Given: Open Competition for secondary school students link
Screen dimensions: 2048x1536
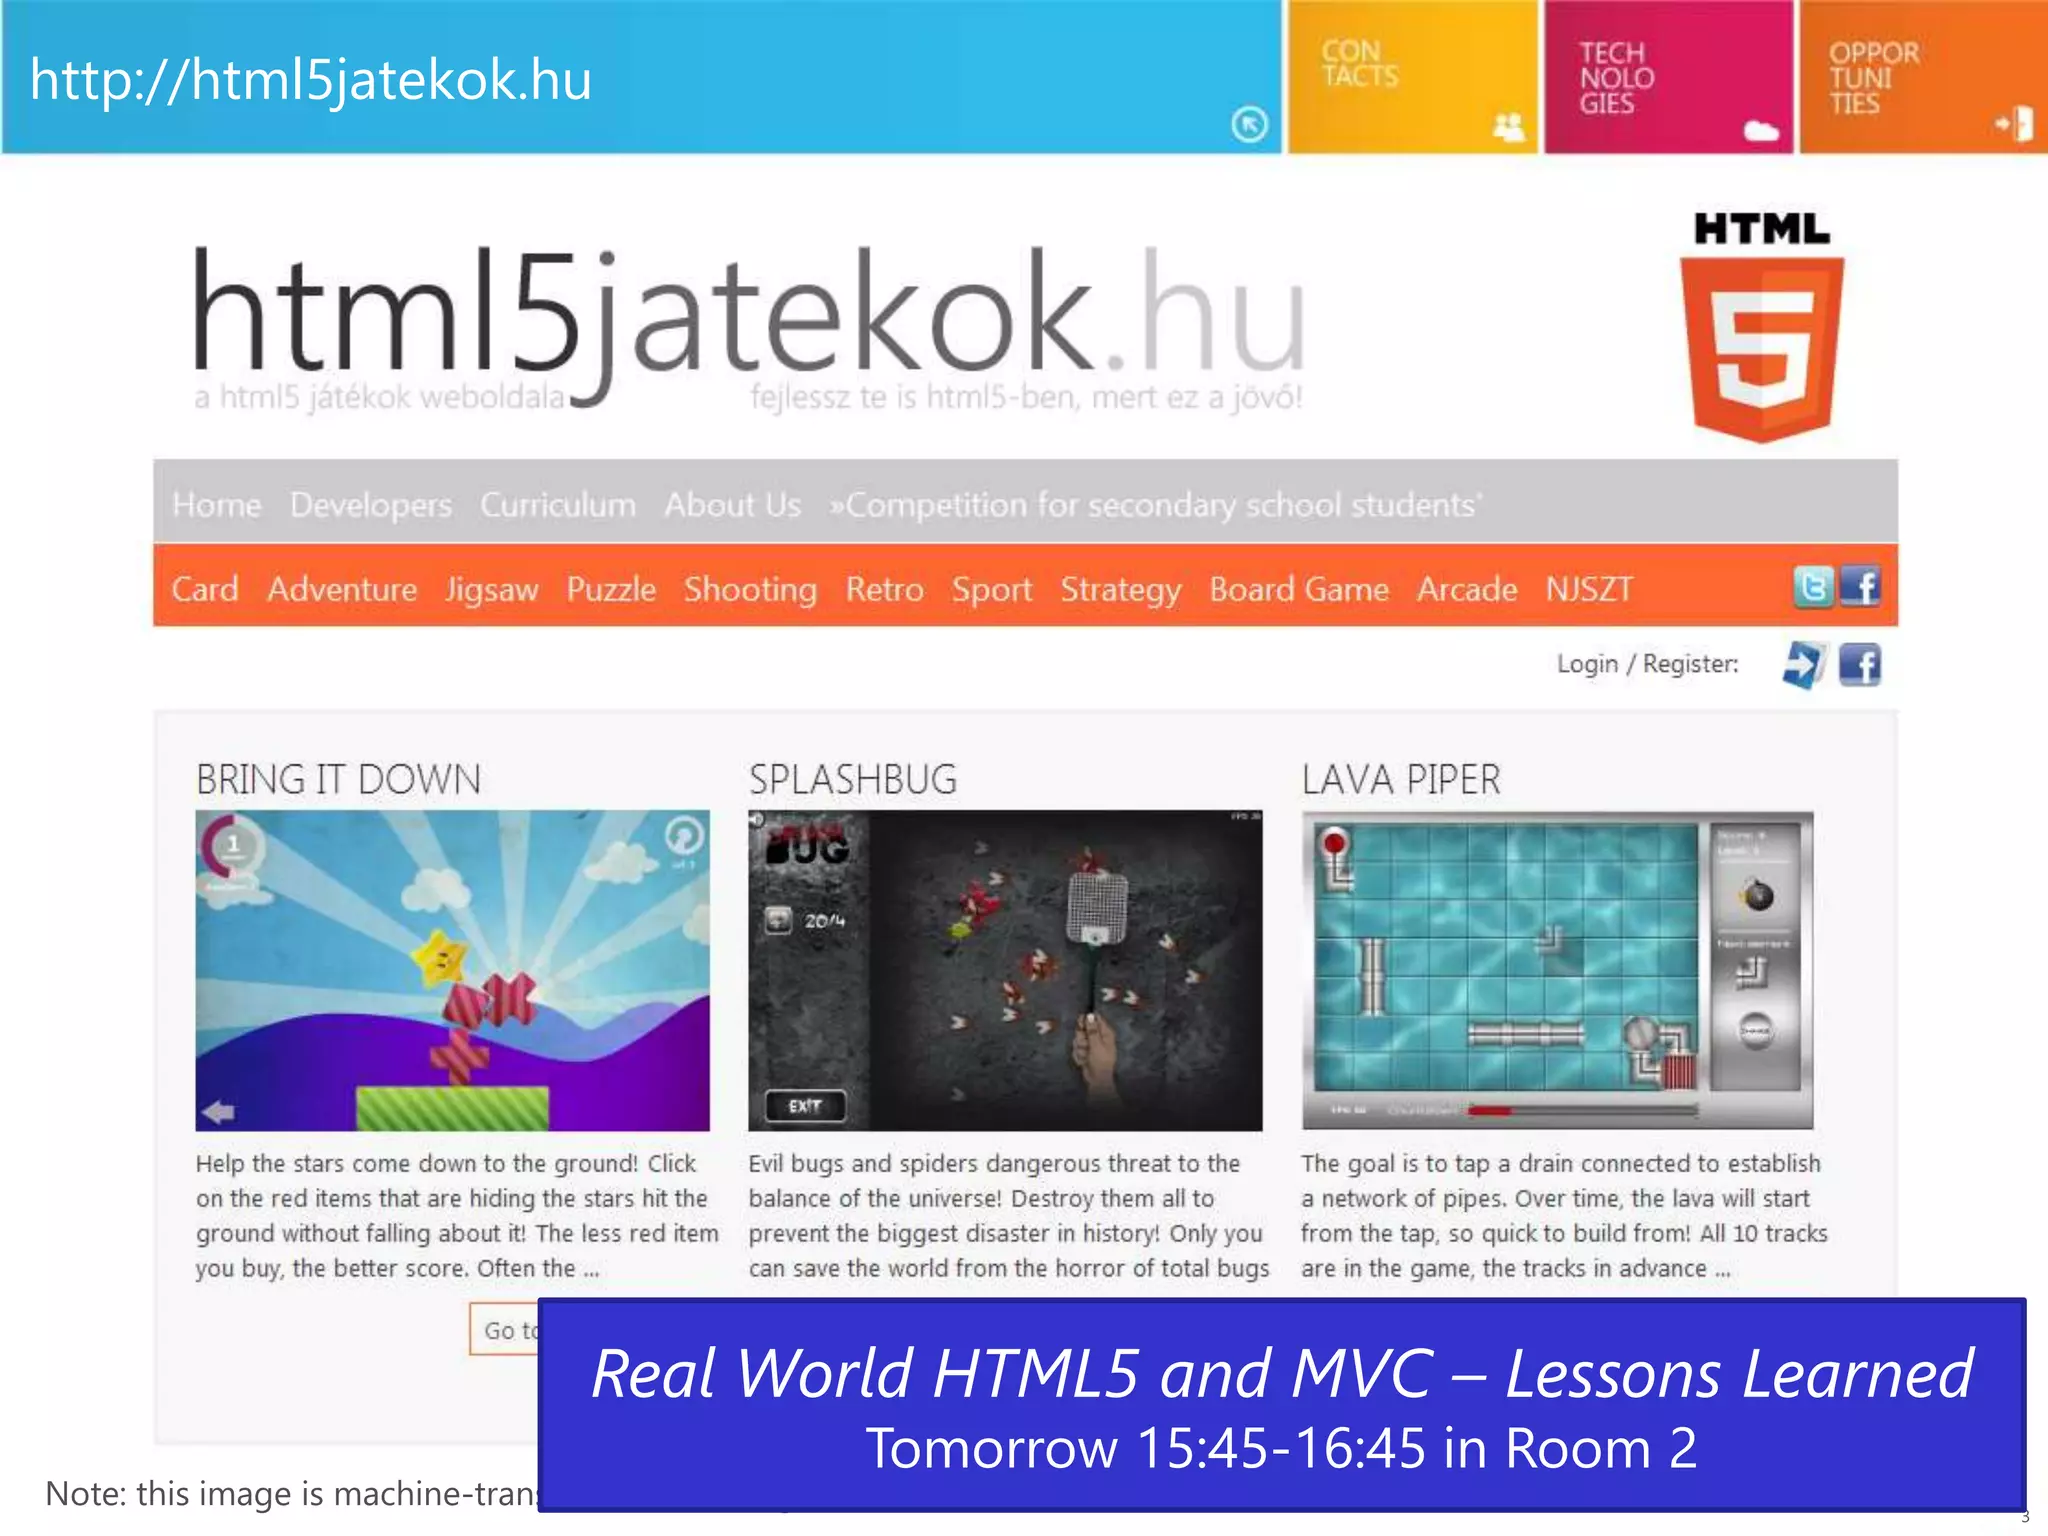Looking at the screenshot, I should 1156,505.
